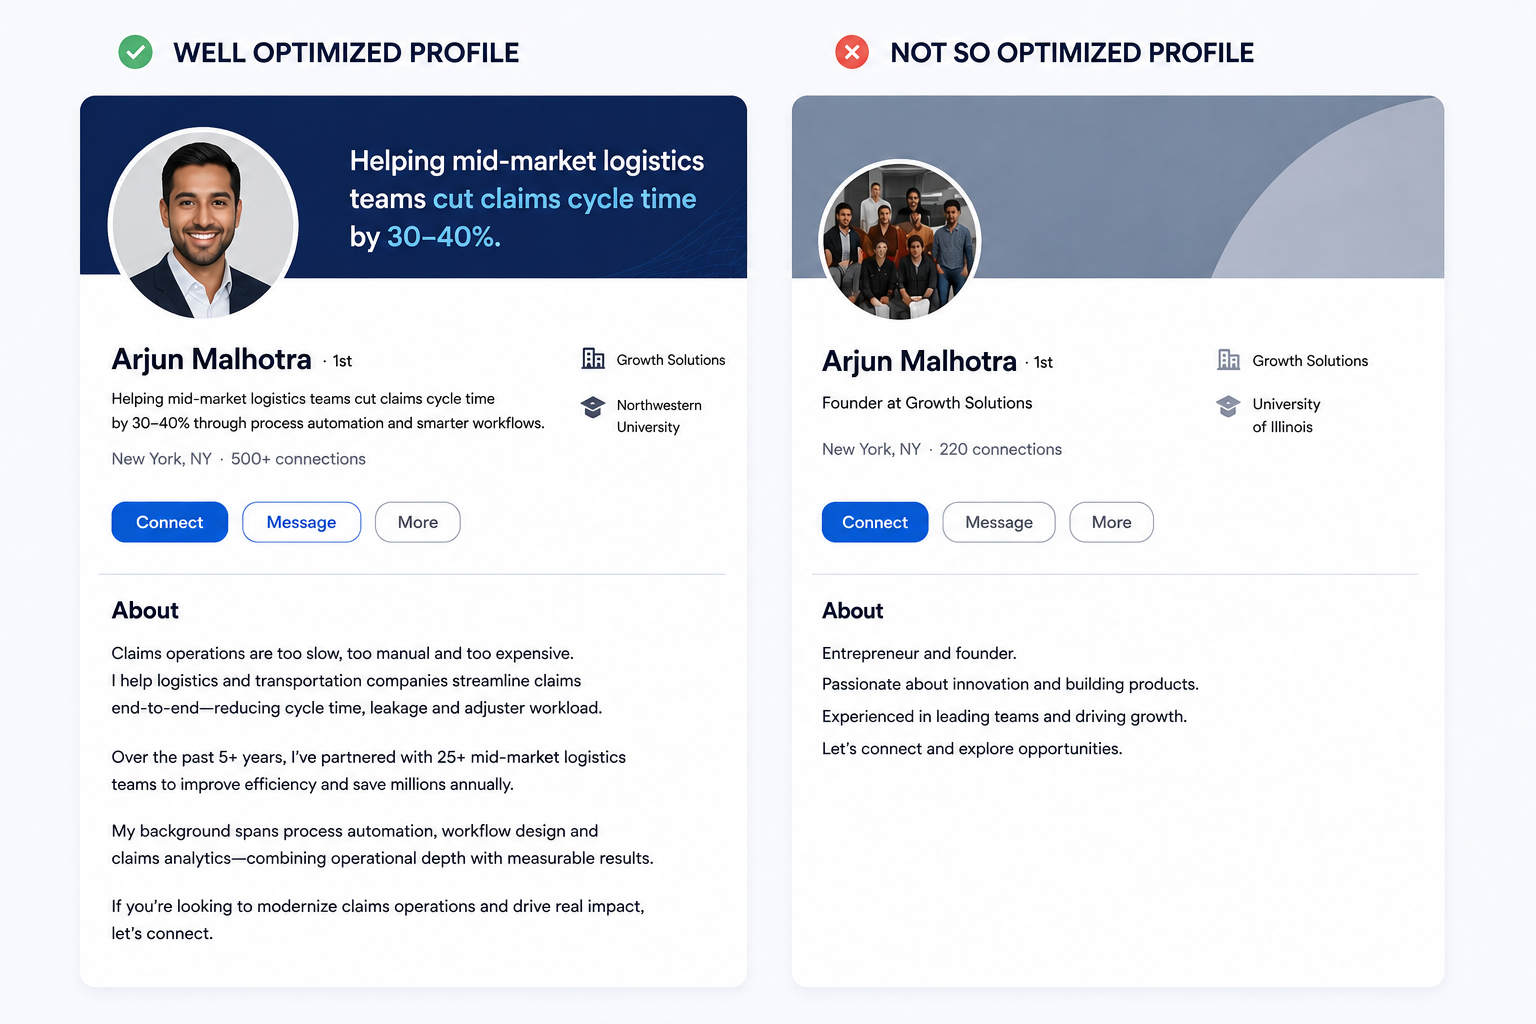1536x1024 pixels.
Task: Click the left profile headline about process automation
Action: pos(328,411)
